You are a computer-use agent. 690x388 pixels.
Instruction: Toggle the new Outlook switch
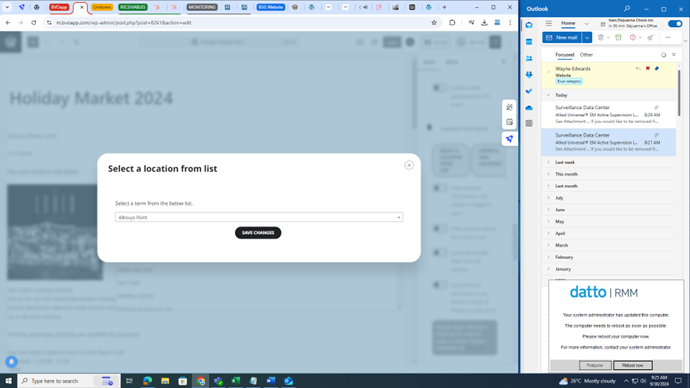tap(675, 24)
